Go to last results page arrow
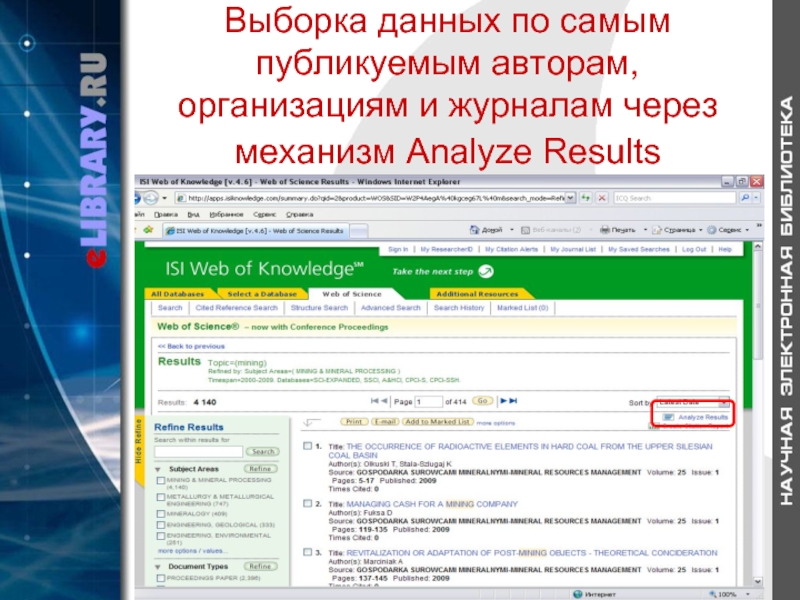The width and height of the screenshot is (800, 600). [x=513, y=401]
